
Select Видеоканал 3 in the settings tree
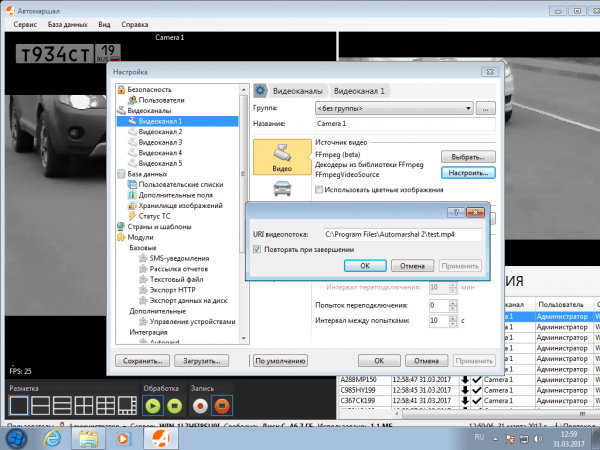158,142
